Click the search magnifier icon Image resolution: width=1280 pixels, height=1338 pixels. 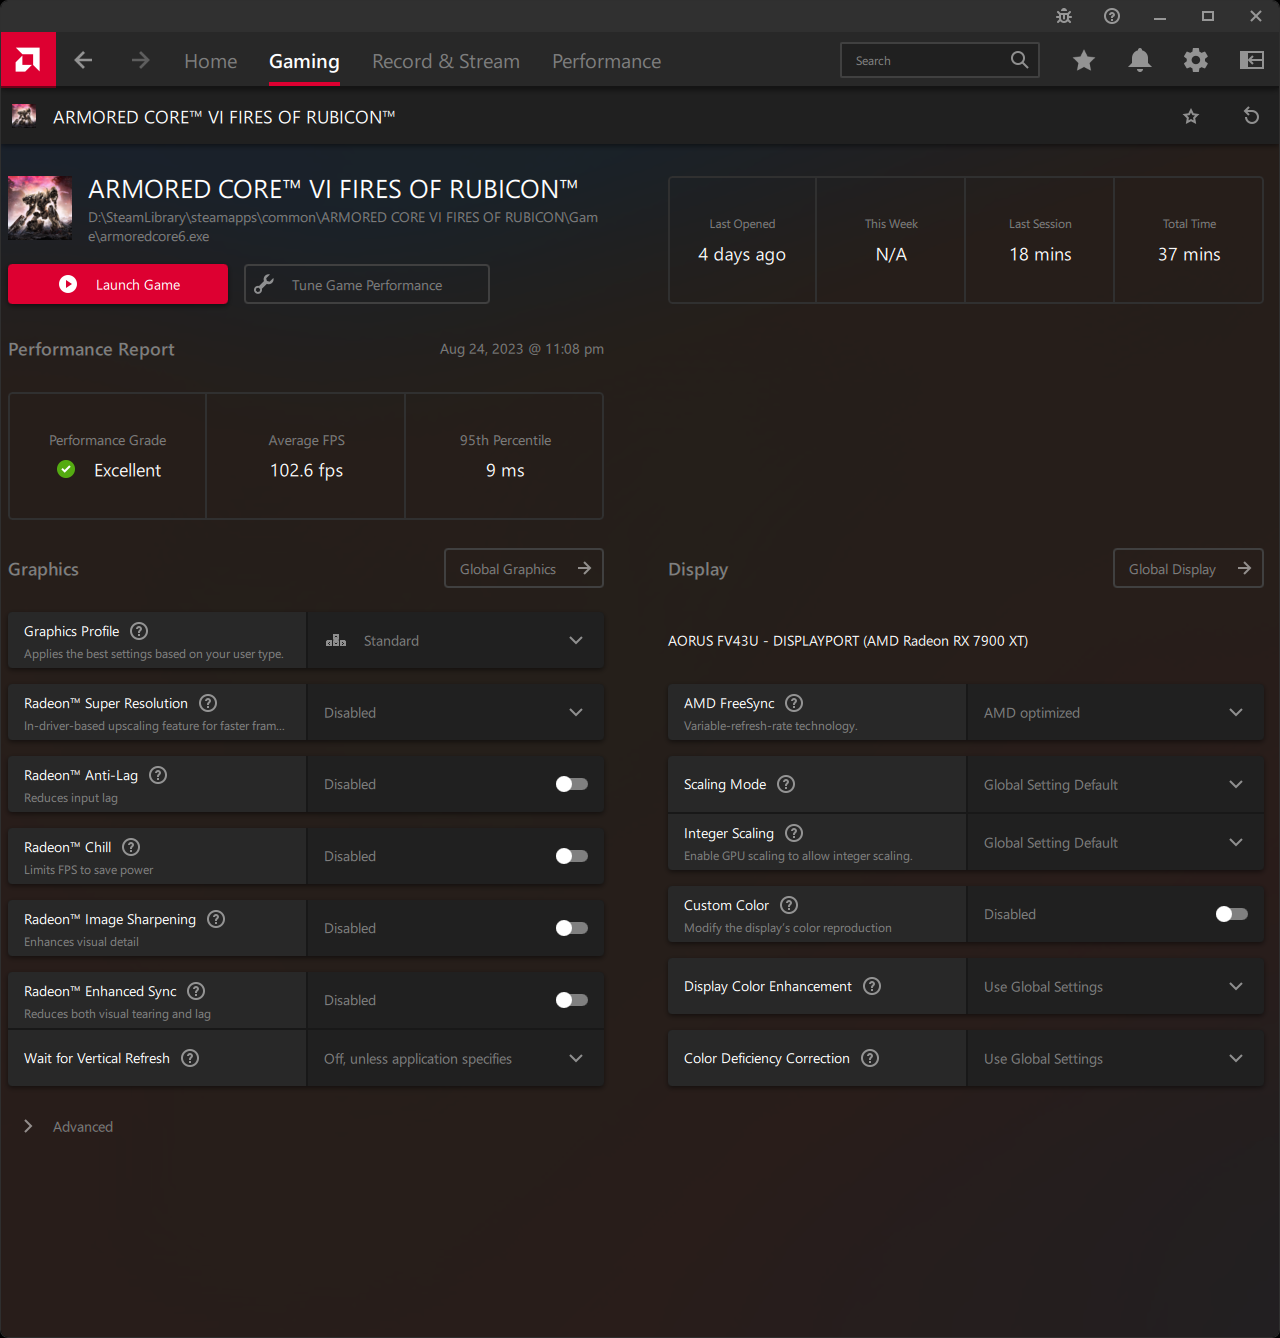[1019, 60]
